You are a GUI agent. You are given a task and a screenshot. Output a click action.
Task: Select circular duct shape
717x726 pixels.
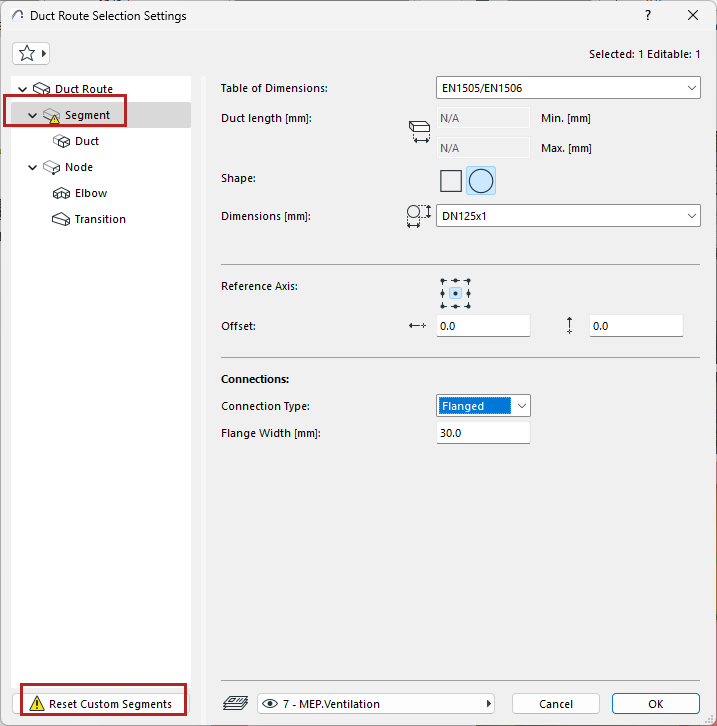[x=481, y=181]
